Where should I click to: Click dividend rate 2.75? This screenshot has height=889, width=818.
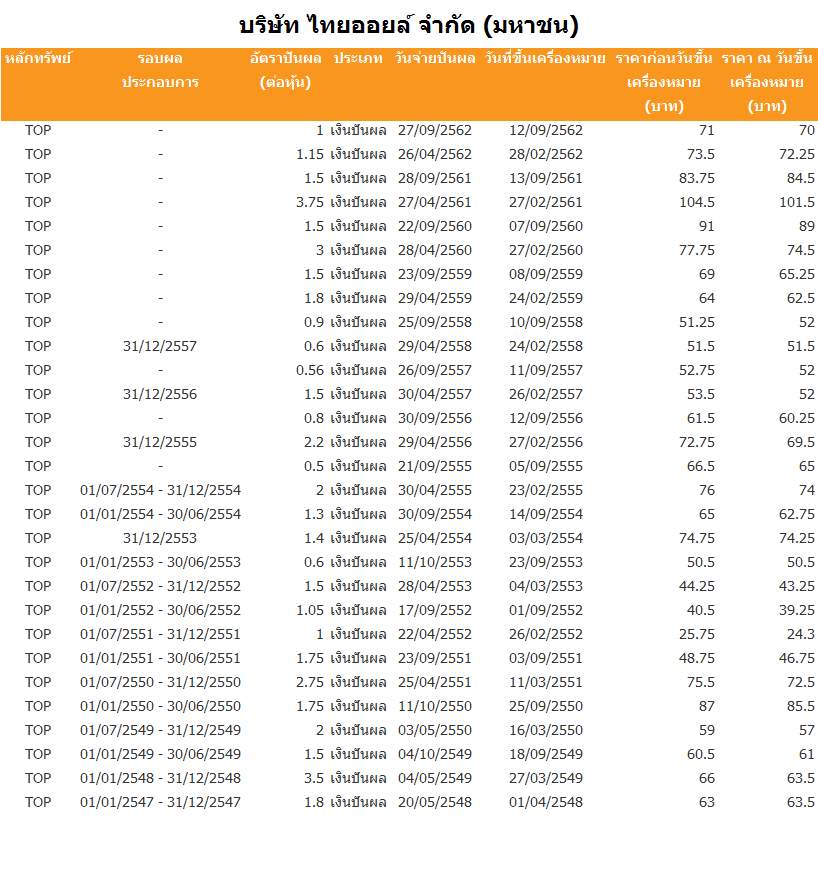pyautogui.click(x=310, y=682)
